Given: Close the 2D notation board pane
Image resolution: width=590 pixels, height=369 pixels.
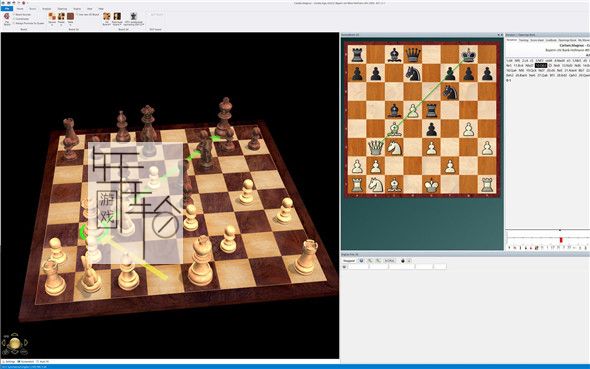Looking at the screenshot, I should click(x=502, y=35).
